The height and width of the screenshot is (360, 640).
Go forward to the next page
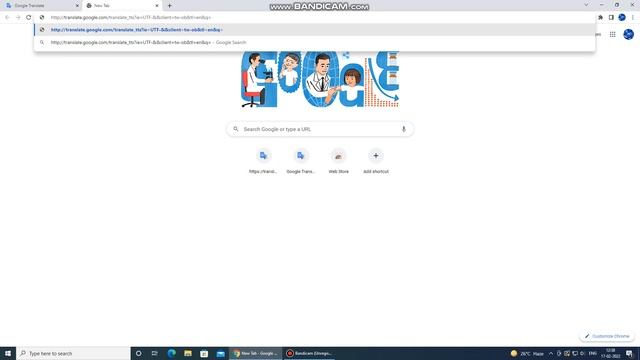(x=18, y=18)
